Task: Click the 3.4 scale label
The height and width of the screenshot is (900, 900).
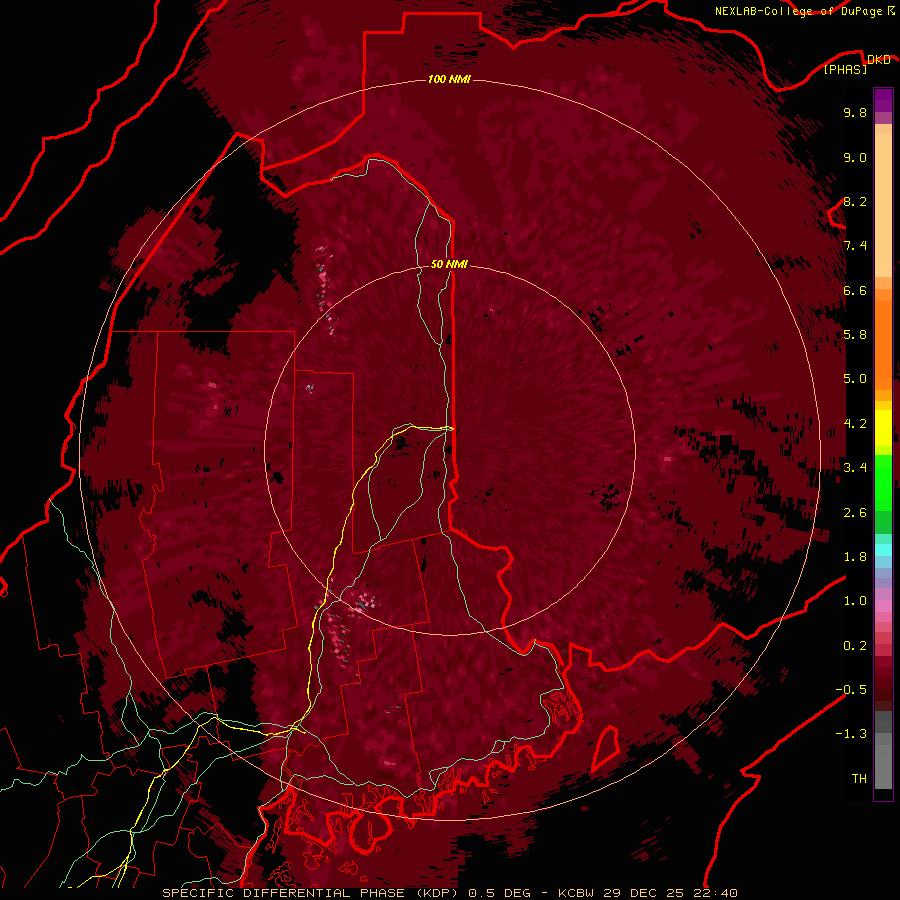Action: [855, 468]
